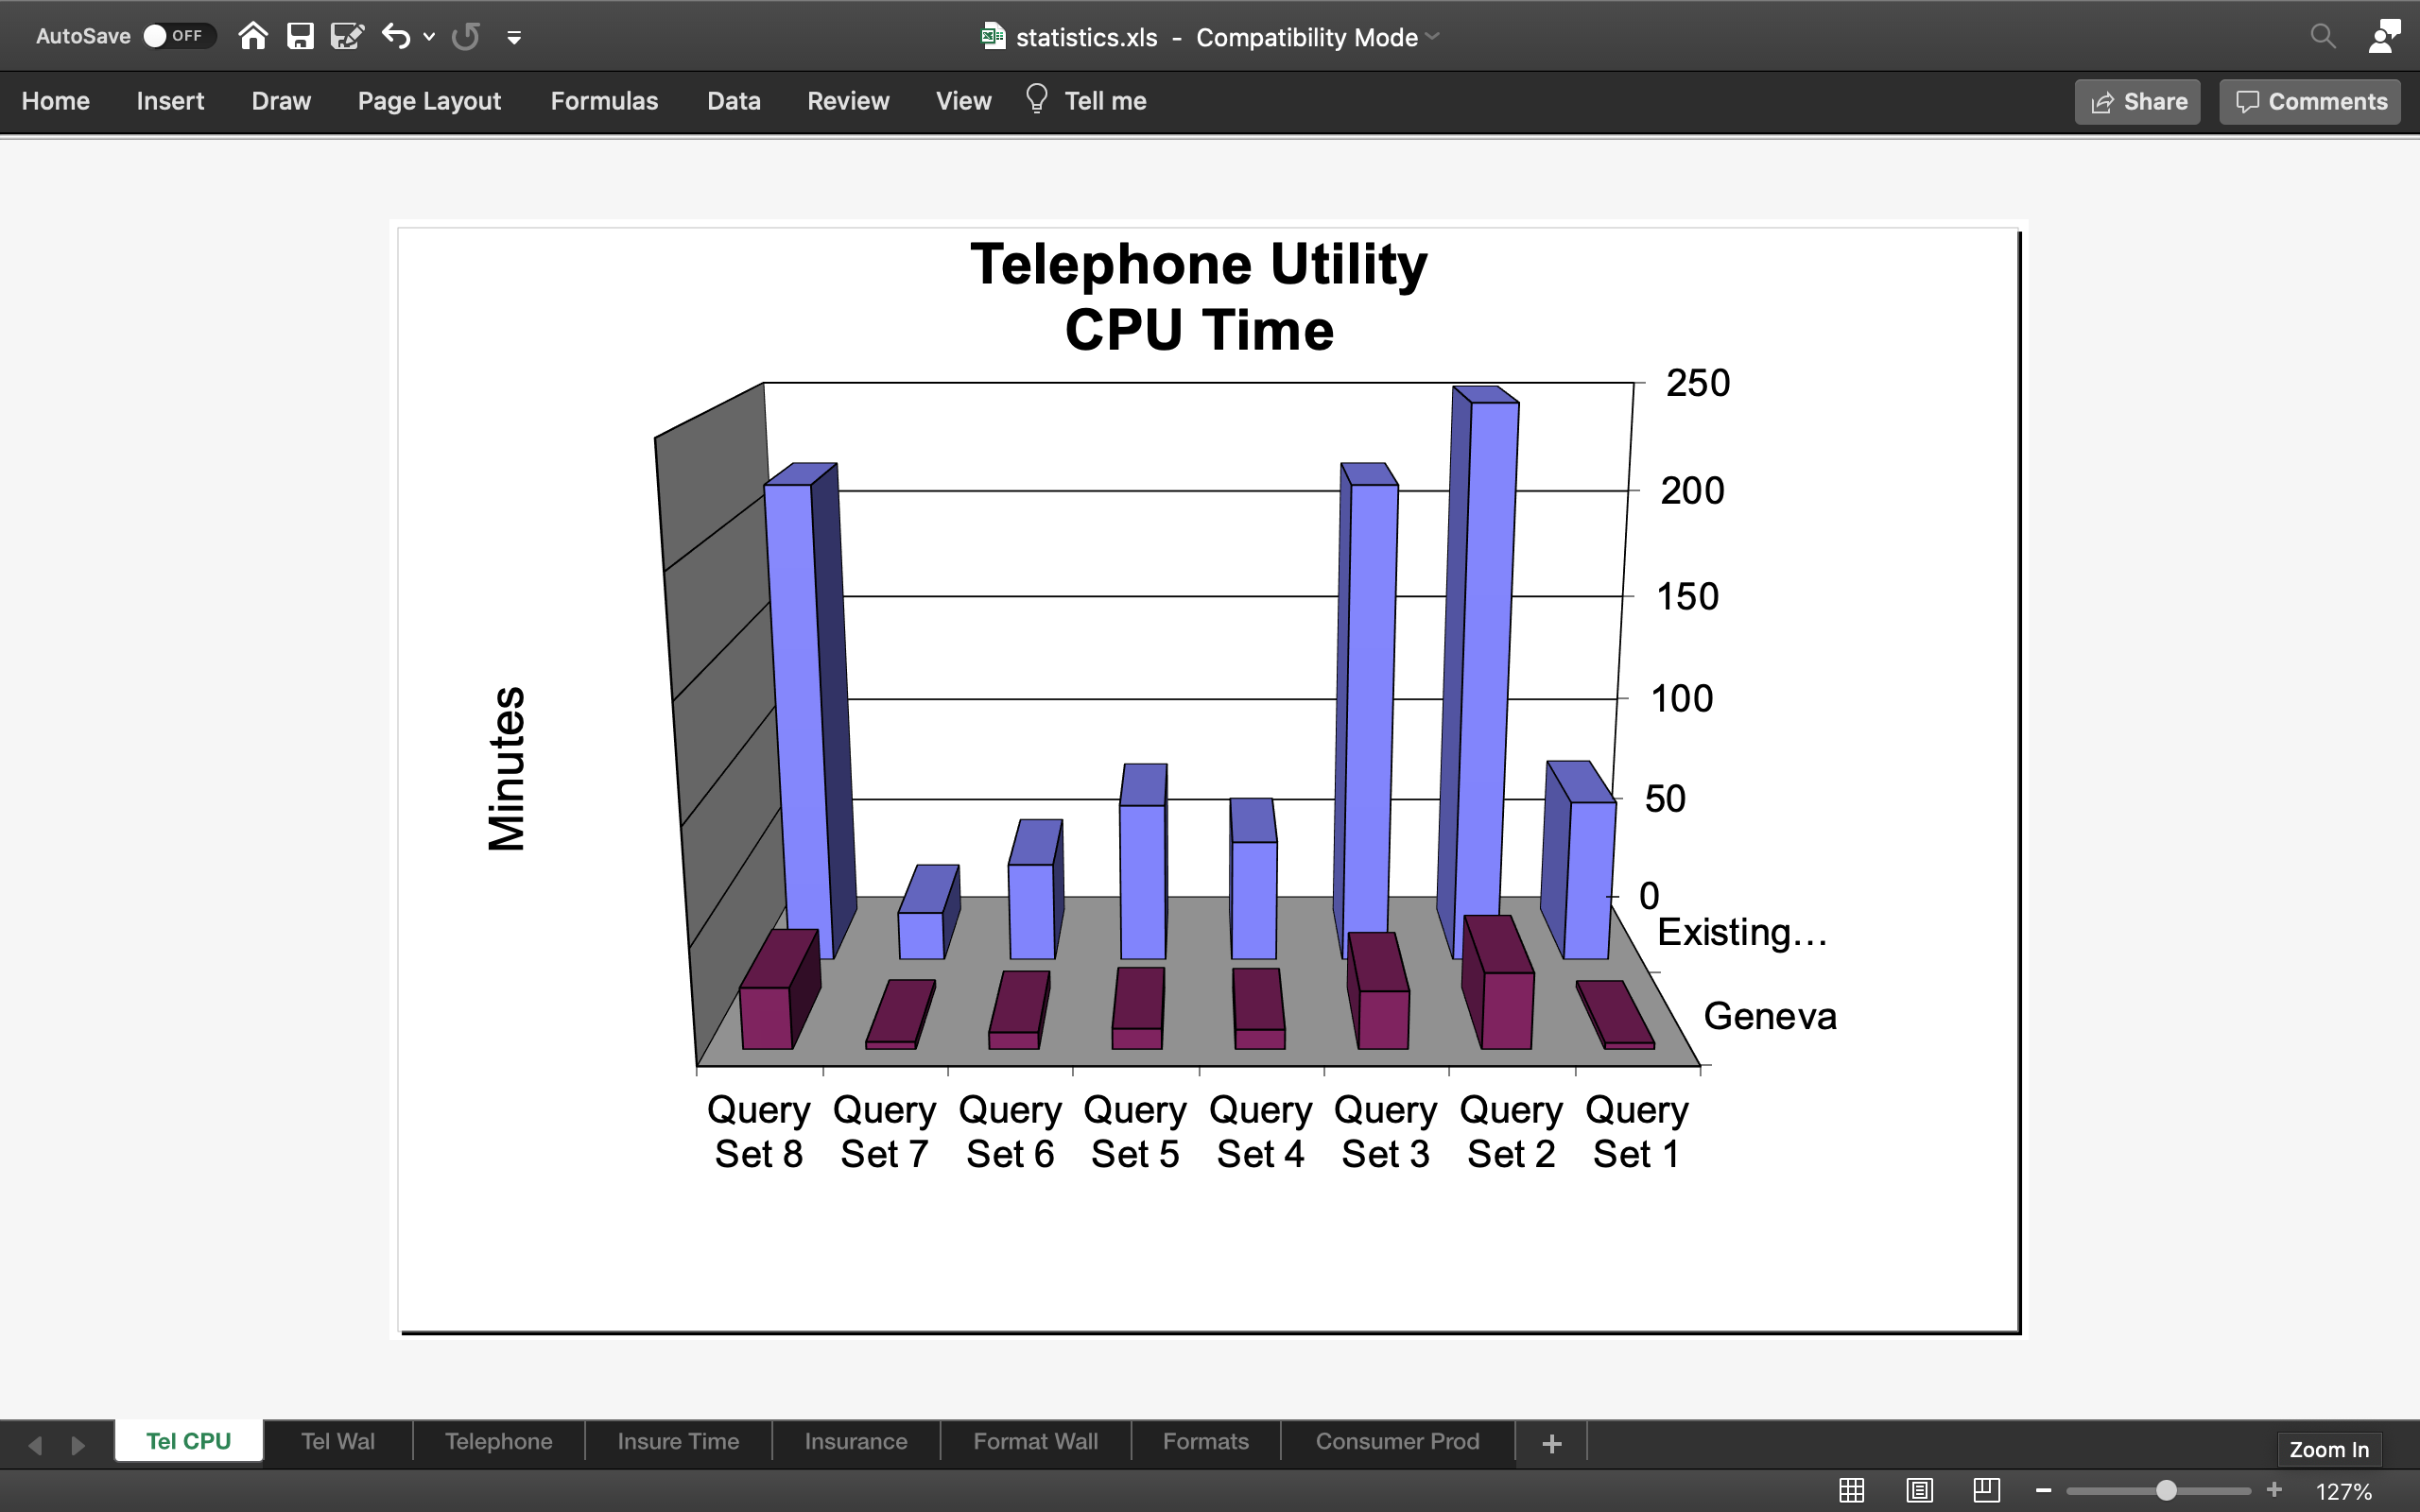
Task: Switch to Normal view icon
Action: pos(1852,1490)
